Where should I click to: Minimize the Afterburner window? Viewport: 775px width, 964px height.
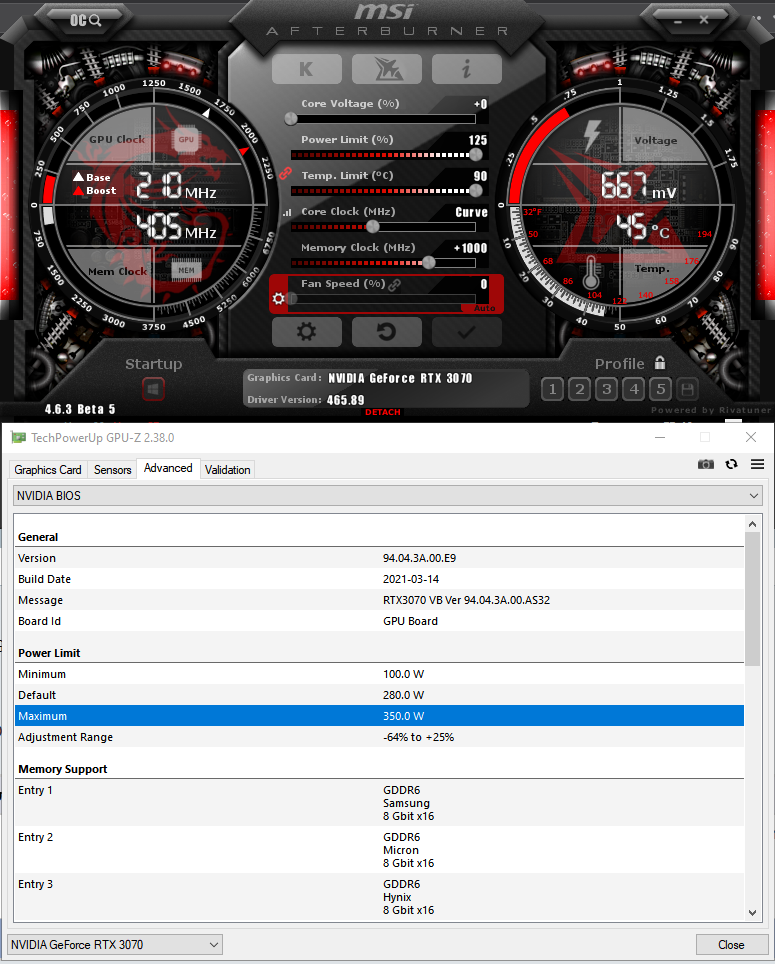[x=678, y=21]
